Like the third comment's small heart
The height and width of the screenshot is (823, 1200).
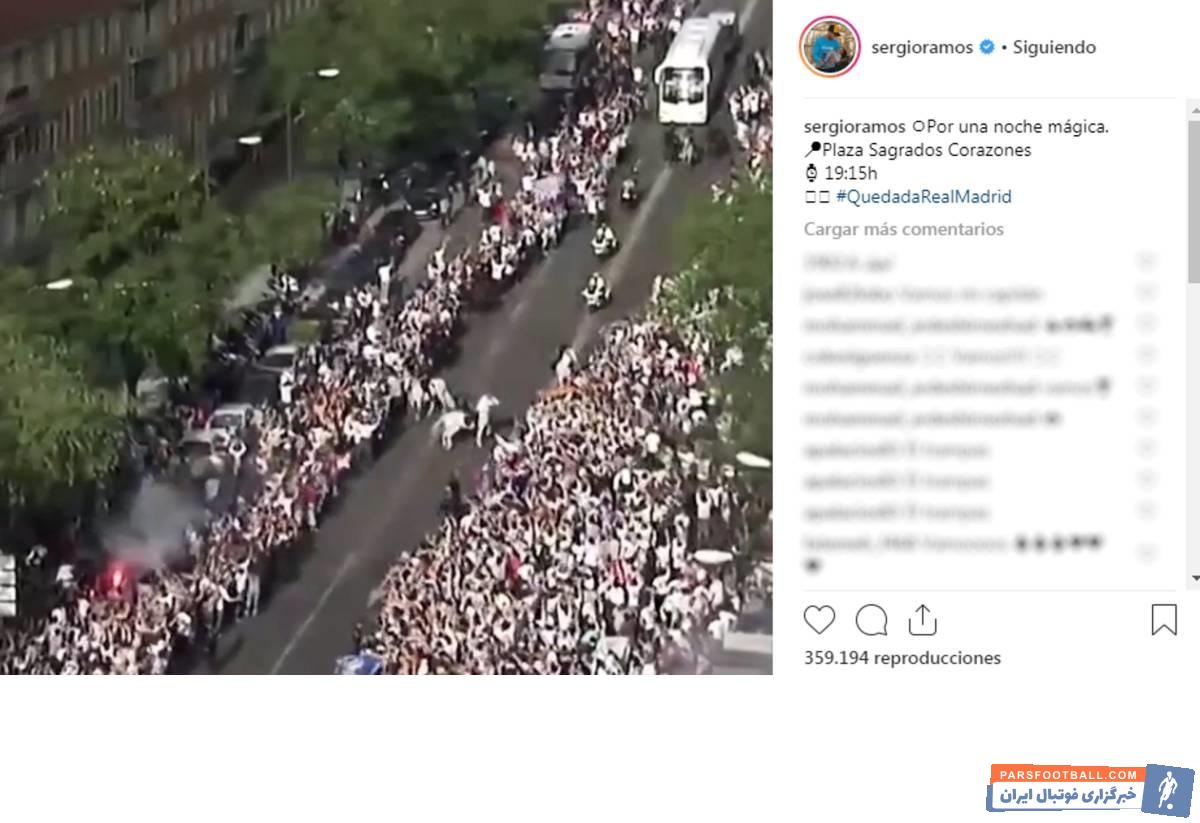pyautogui.click(x=1146, y=325)
